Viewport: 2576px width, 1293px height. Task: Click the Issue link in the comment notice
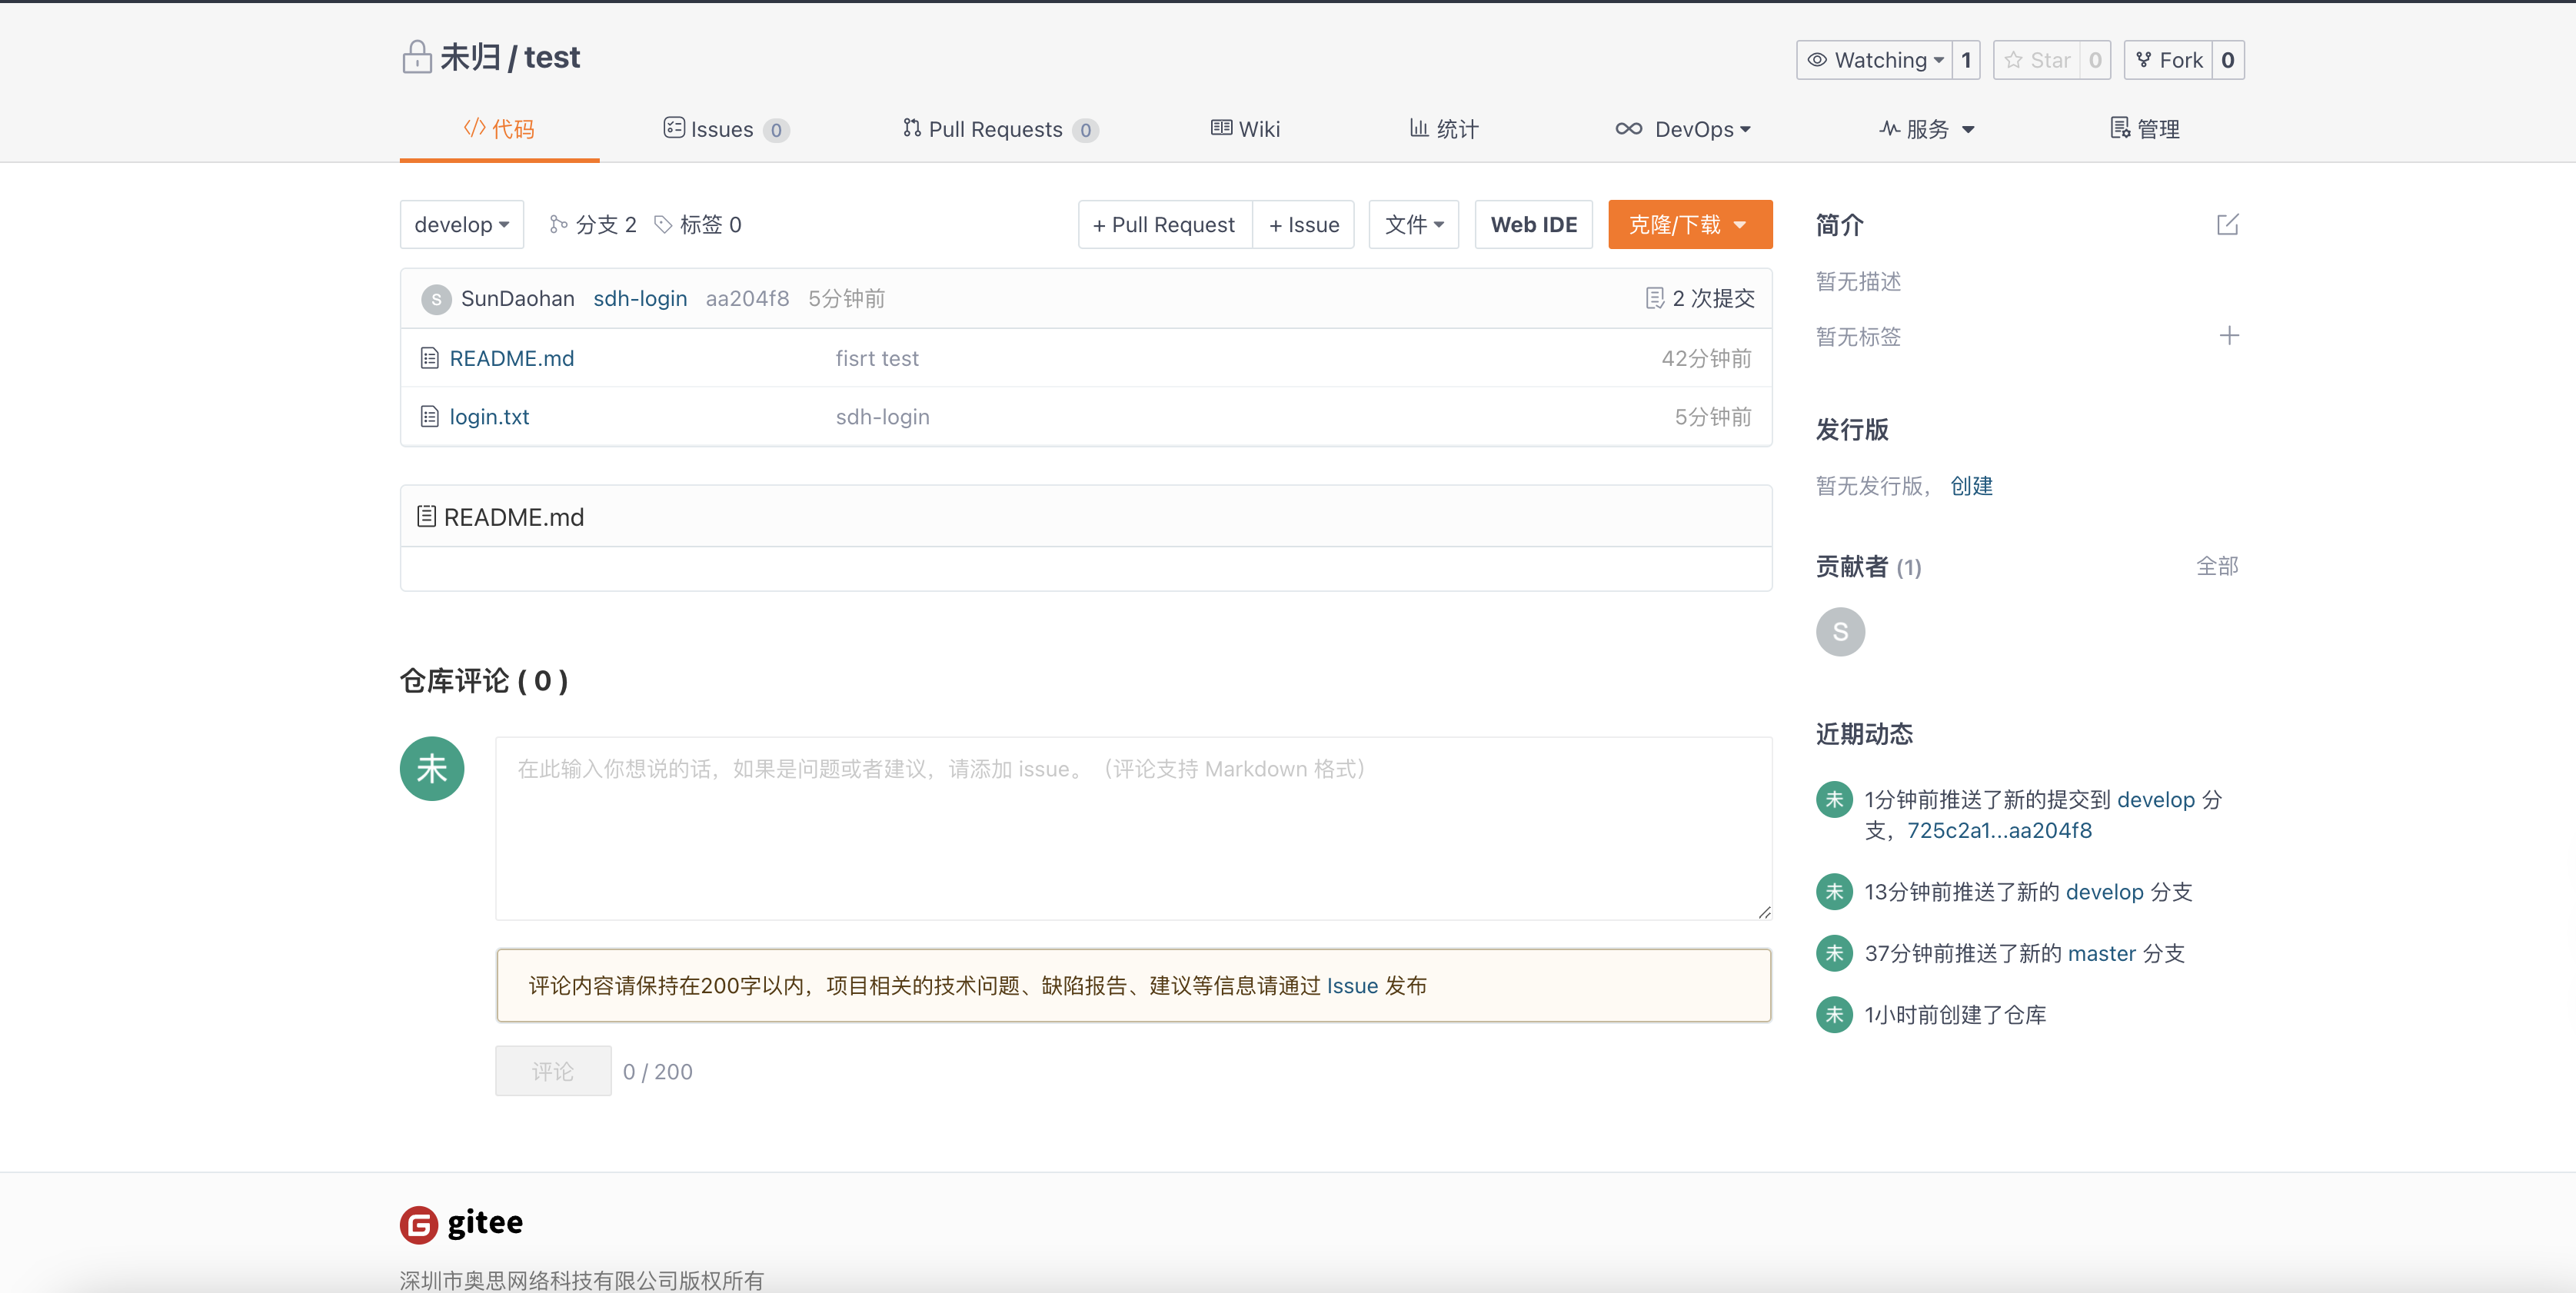click(x=1352, y=986)
